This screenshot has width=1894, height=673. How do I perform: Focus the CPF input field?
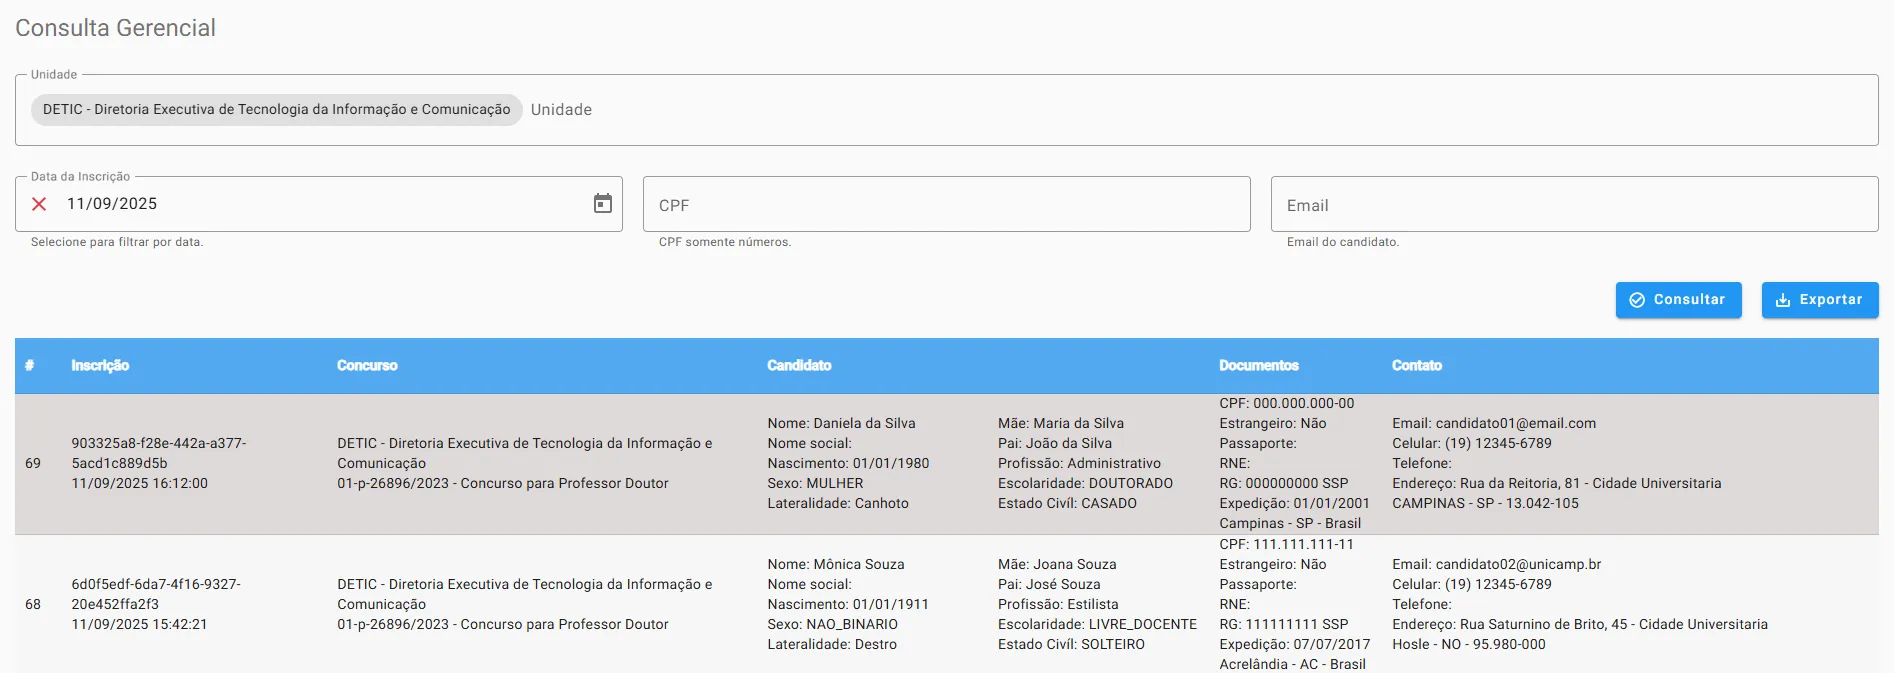point(945,205)
